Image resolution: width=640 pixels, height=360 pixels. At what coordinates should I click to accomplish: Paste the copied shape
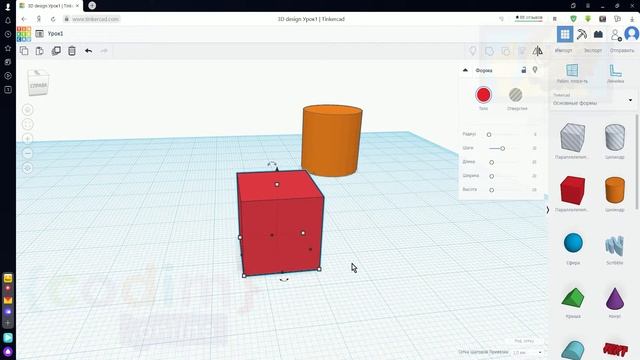[x=40, y=51]
